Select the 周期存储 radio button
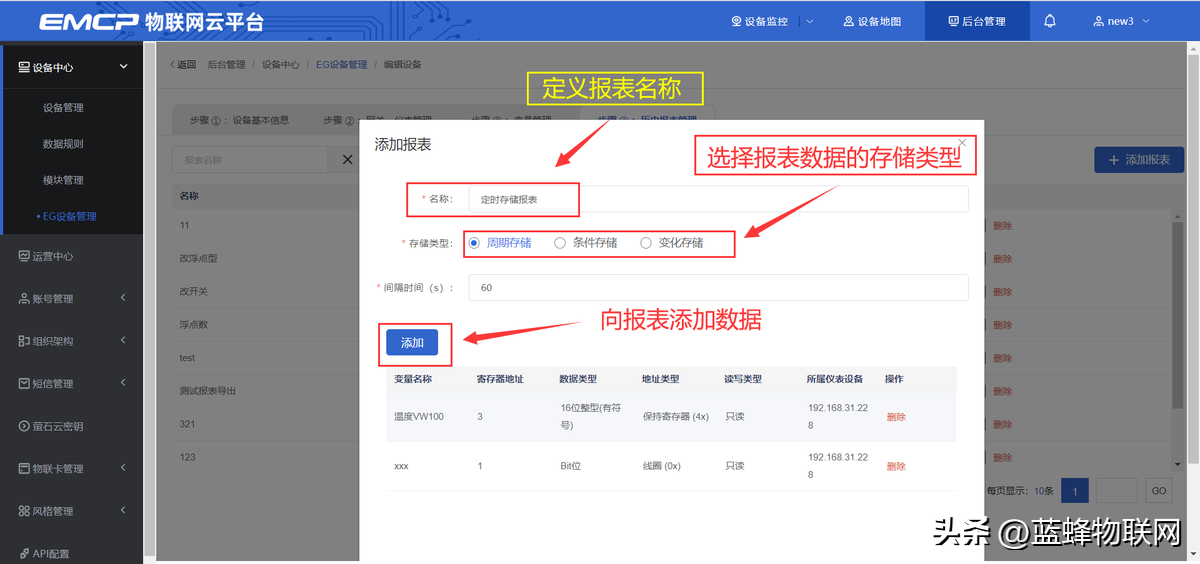This screenshot has height=564, width=1200. pos(474,243)
